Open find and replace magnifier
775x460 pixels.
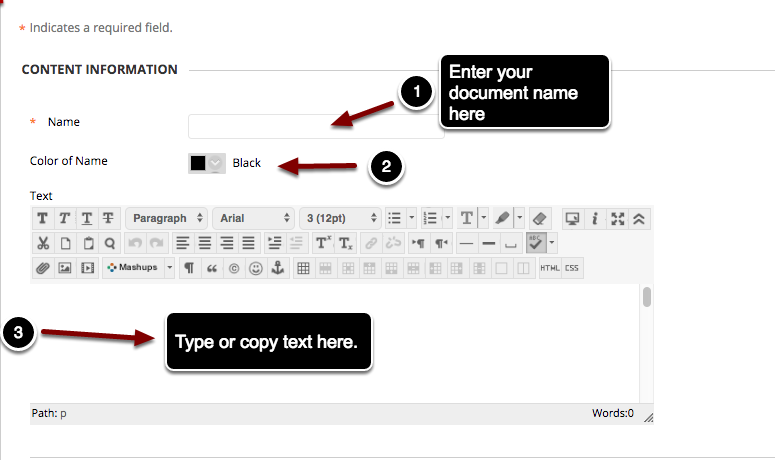pyautogui.click(x=110, y=243)
